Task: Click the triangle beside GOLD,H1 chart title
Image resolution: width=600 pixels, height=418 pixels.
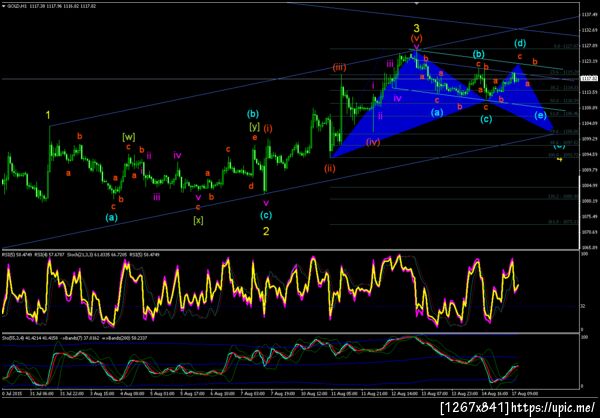Action: point(4,6)
